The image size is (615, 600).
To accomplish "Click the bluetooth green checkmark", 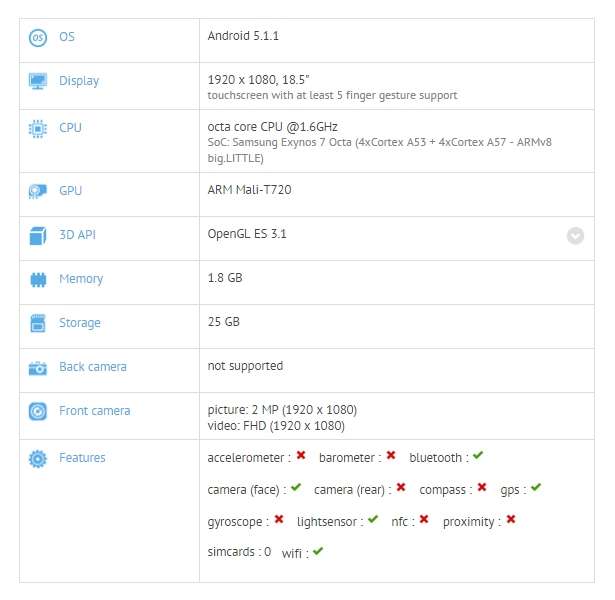I will [478, 455].
